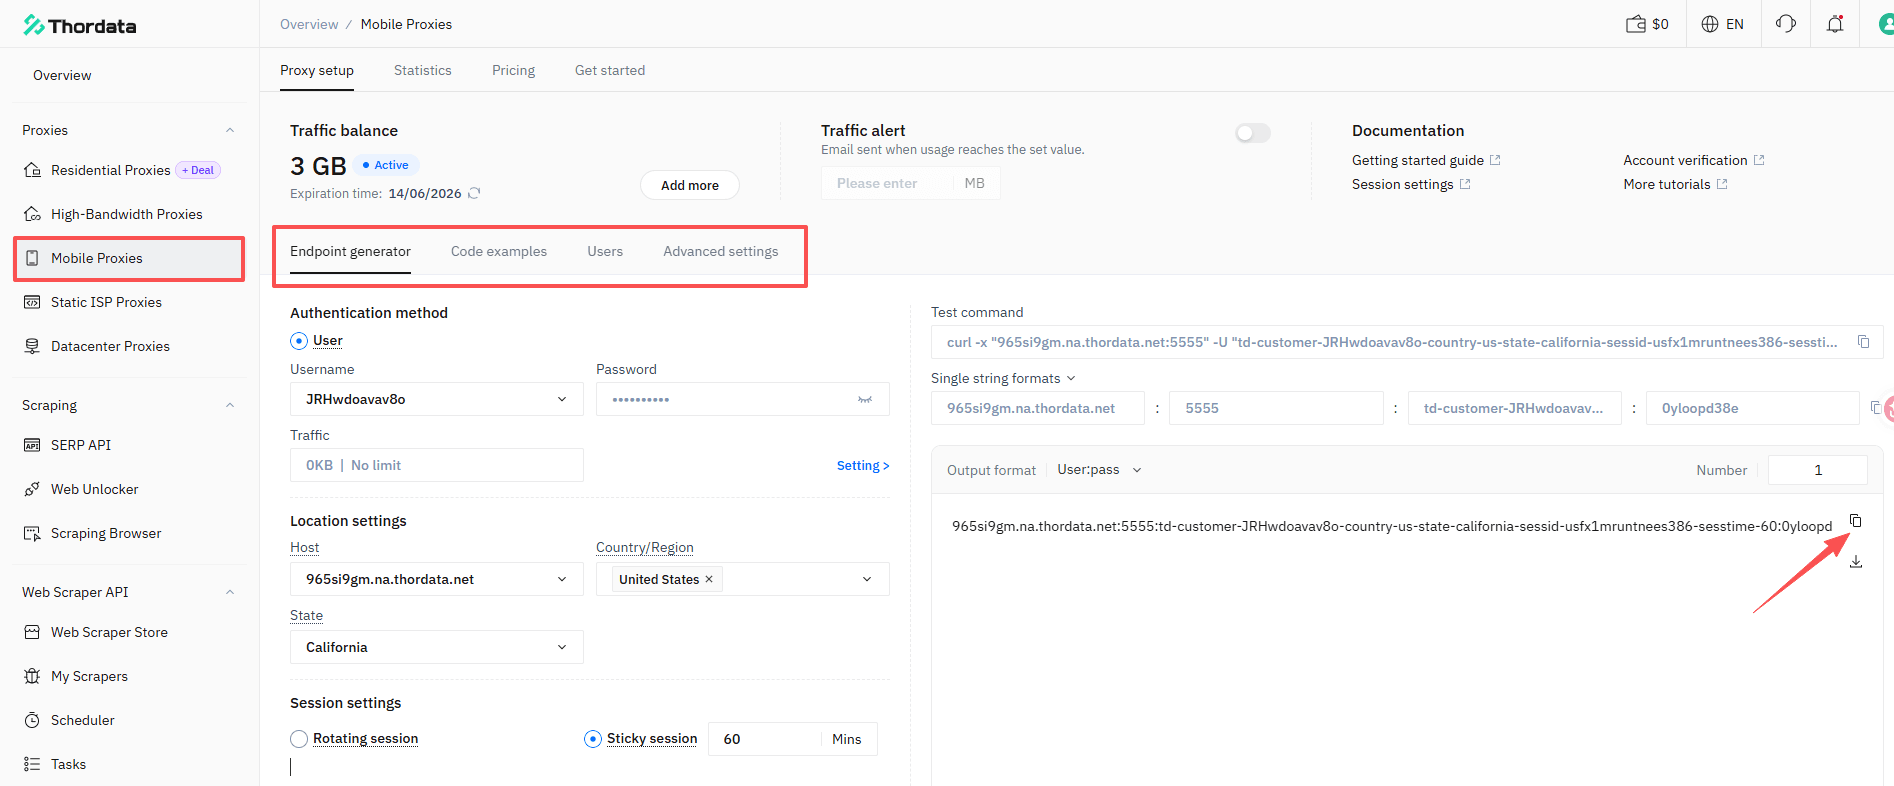Image resolution: width=1894 pixels, height=786 pixels.
Task: Open the Advanced settings tab
Action: pyautogui.click(x=721, y=251)
